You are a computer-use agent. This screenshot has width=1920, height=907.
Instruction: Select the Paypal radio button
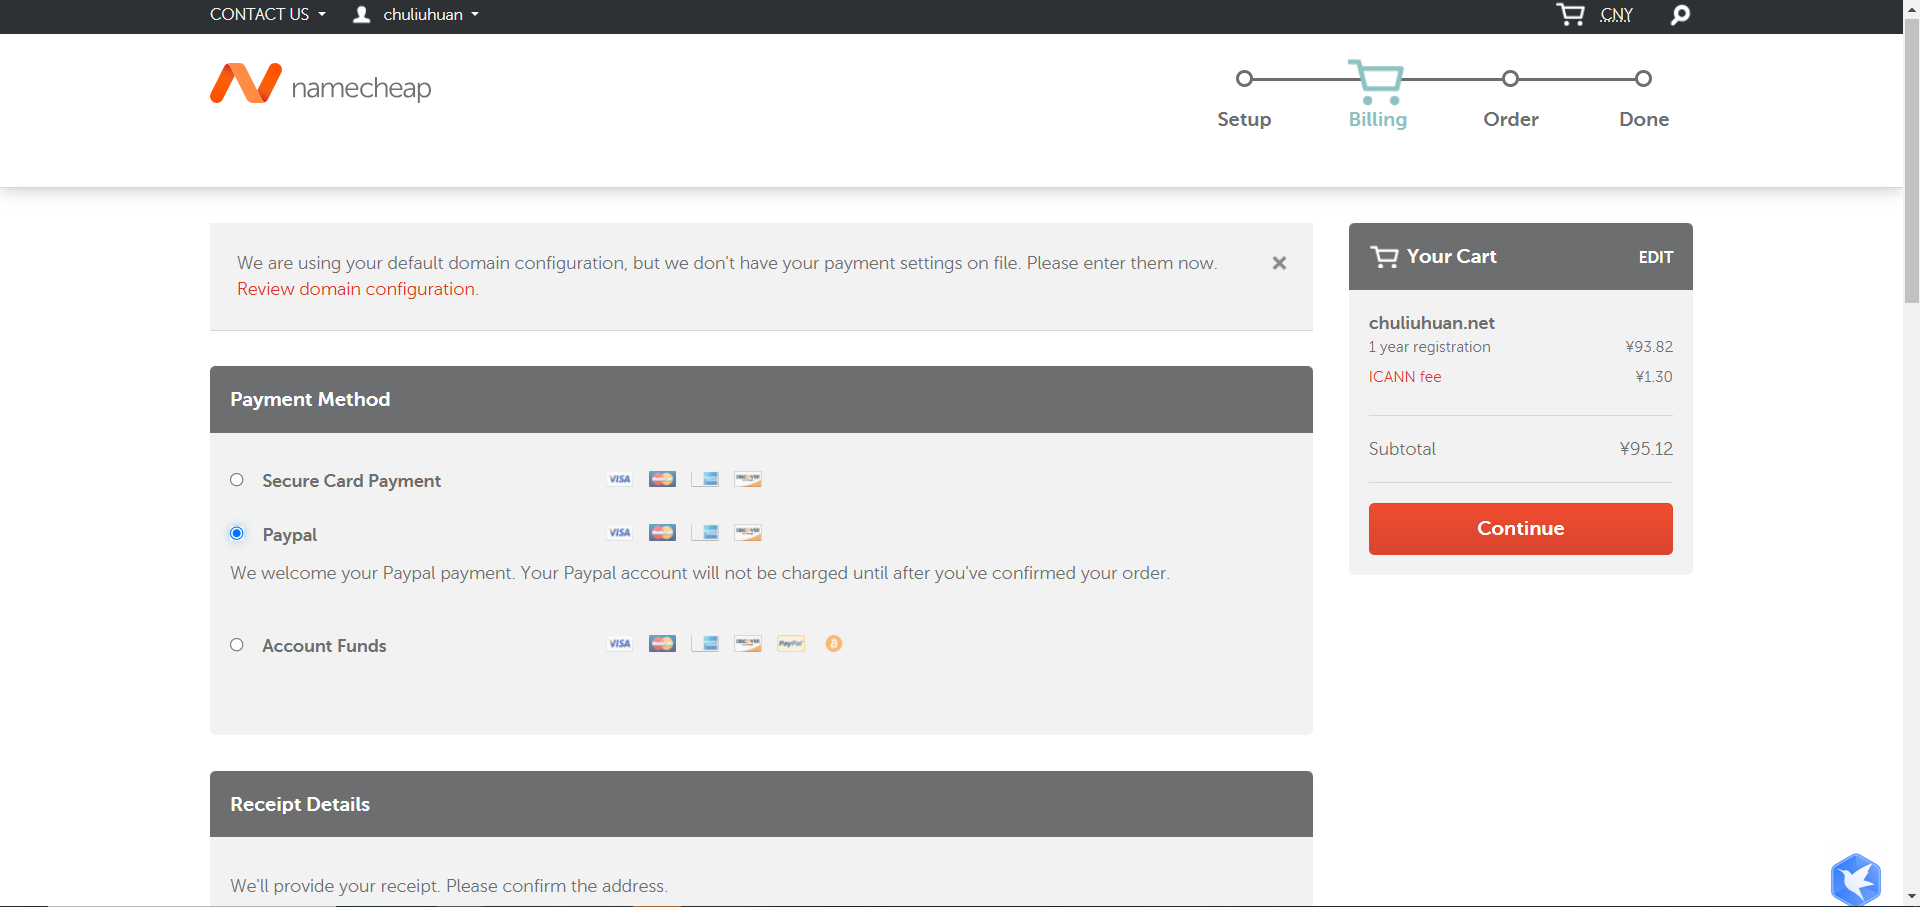point(237,533)
